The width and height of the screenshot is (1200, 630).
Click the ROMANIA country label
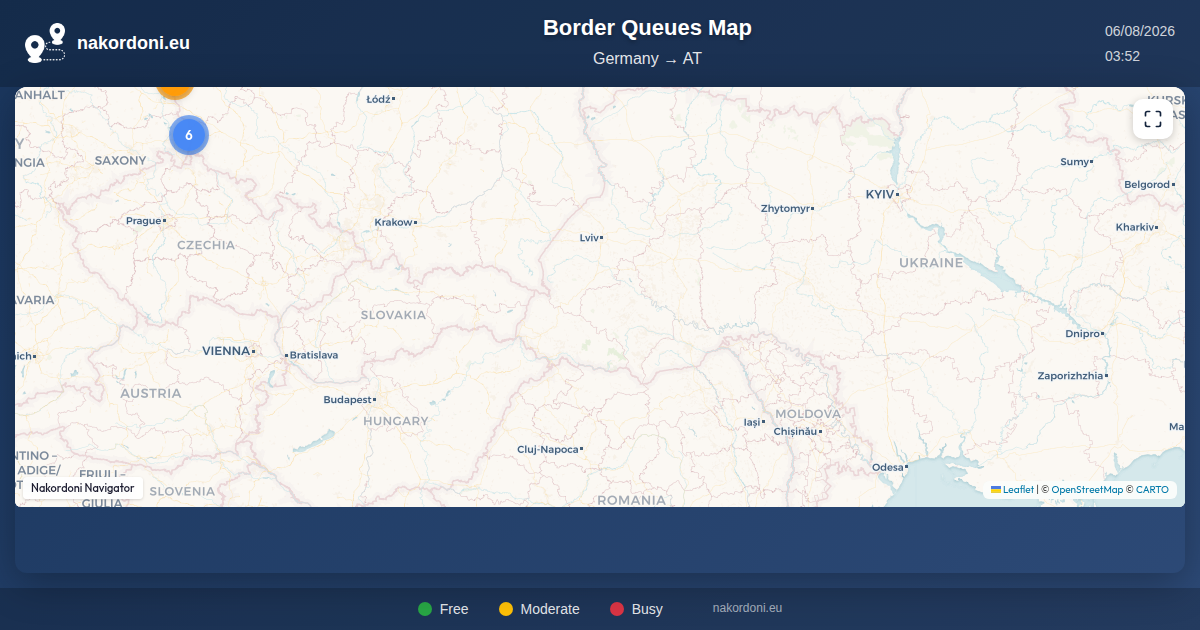630,500
